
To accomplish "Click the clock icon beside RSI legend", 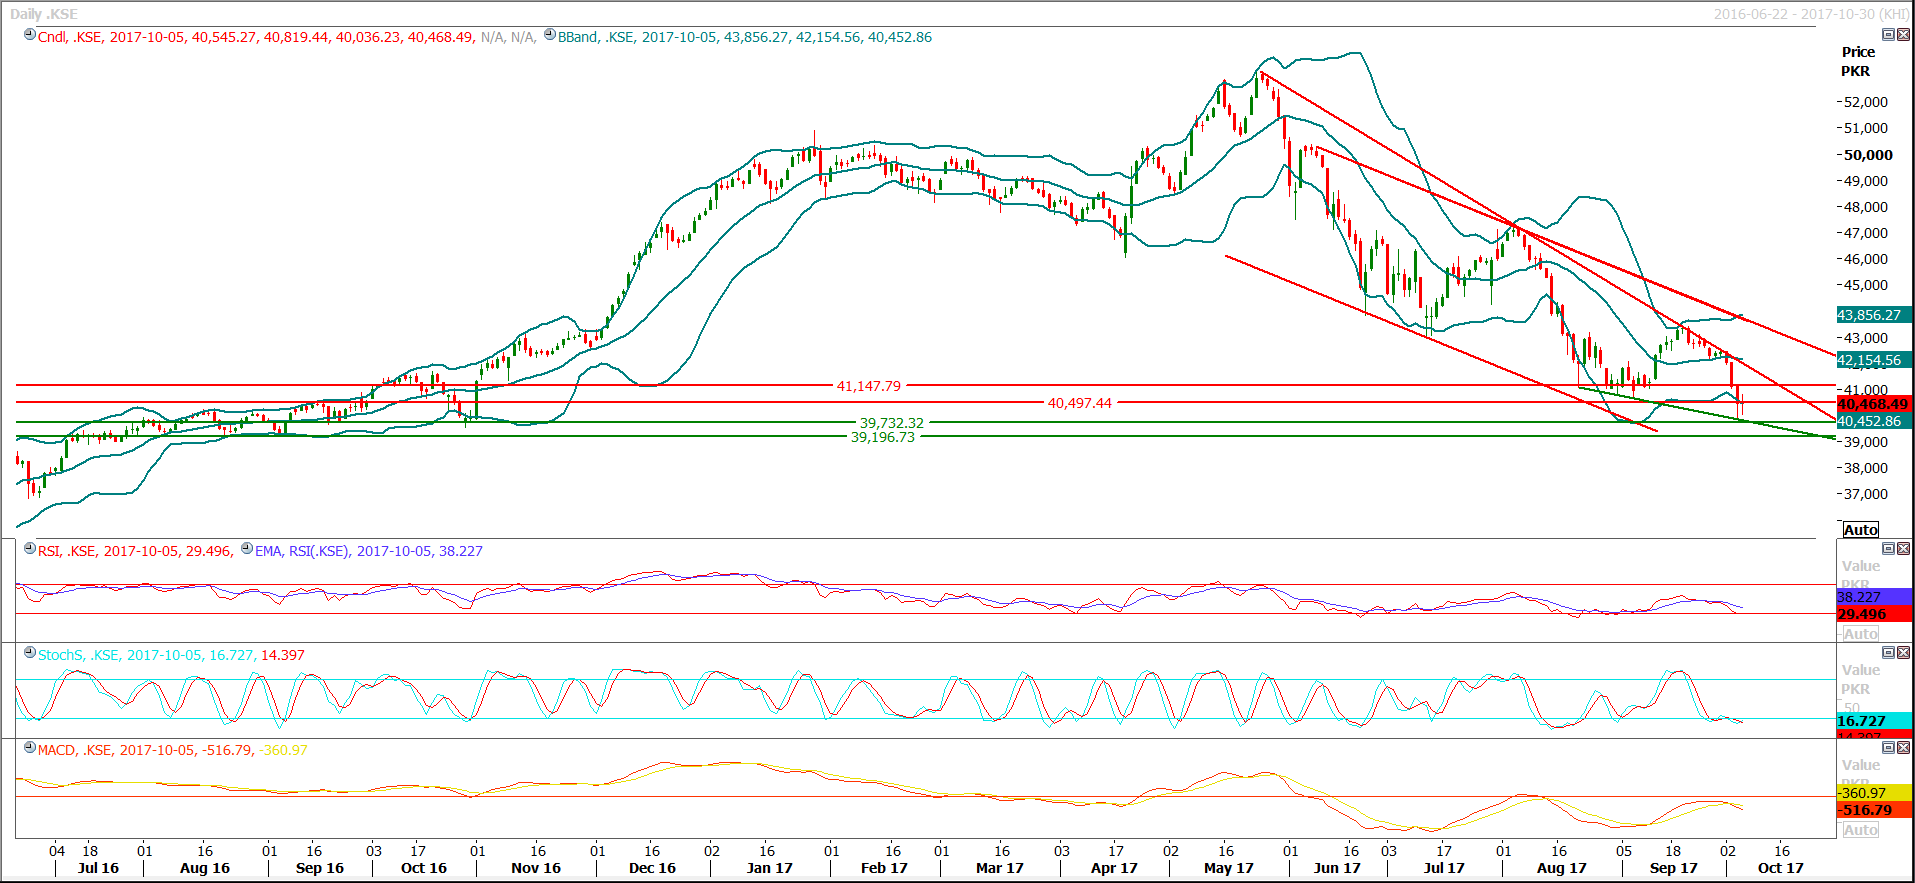I will (30, 549).
